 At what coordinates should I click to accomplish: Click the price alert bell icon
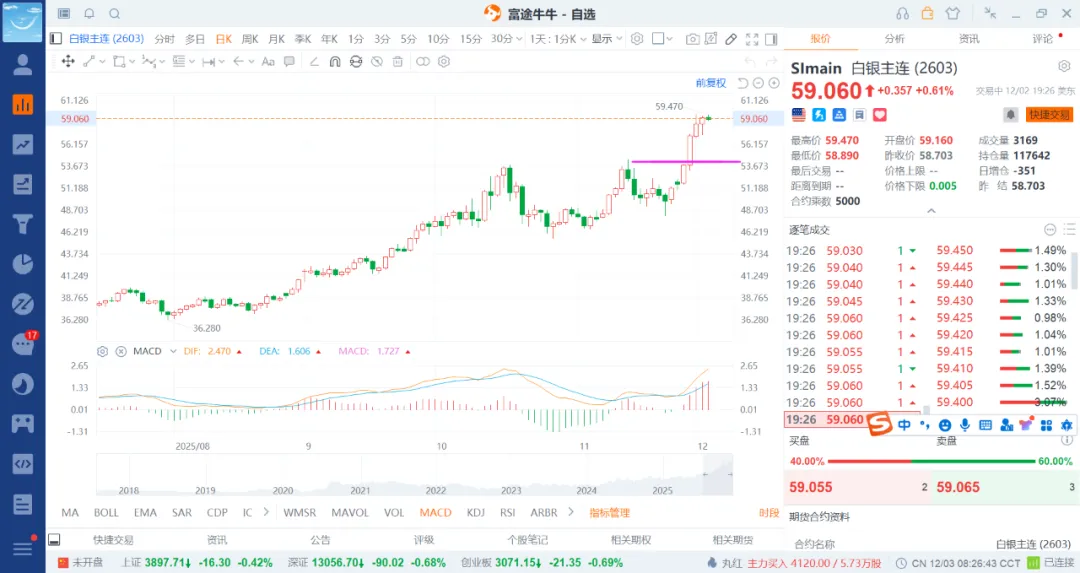tap(1011, 114)
